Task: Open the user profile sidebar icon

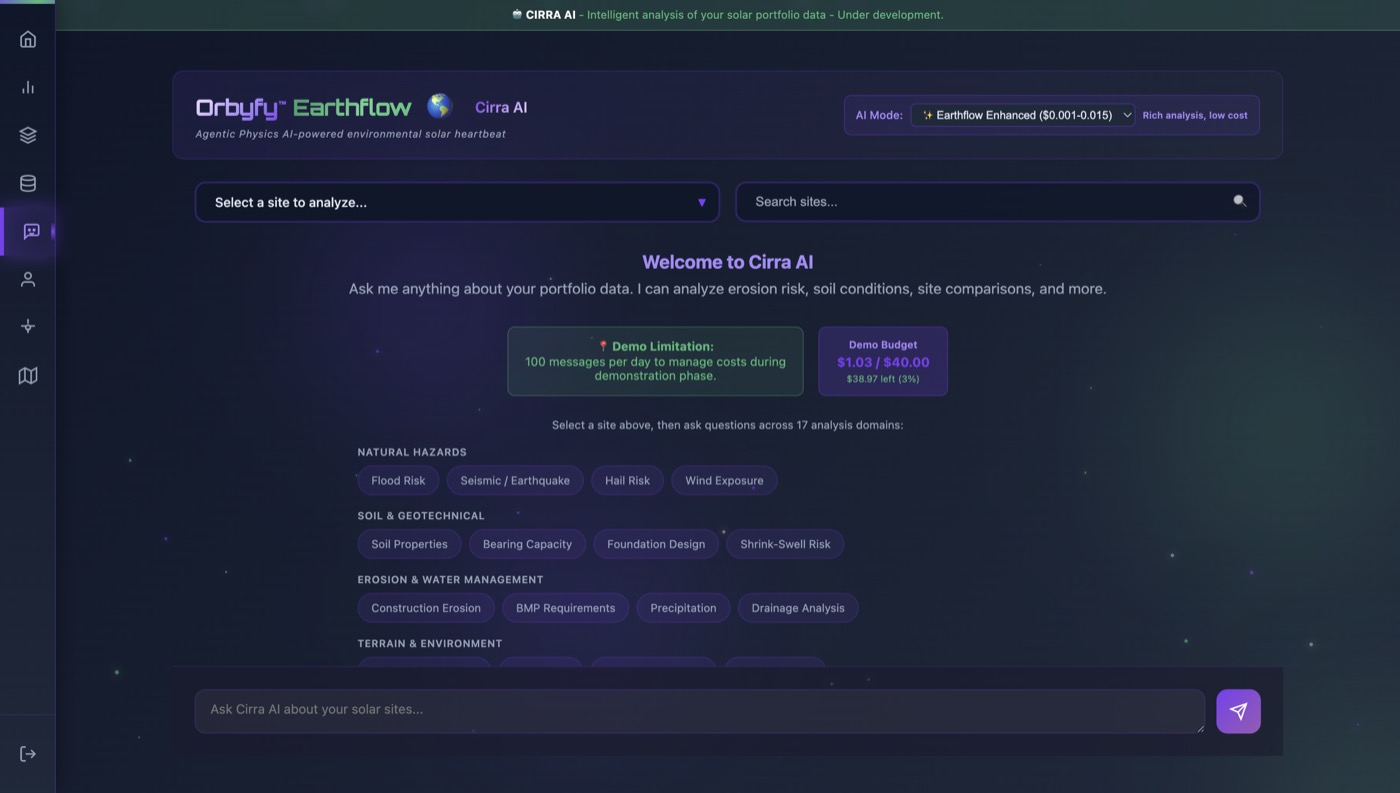Action: pos(28,279)
